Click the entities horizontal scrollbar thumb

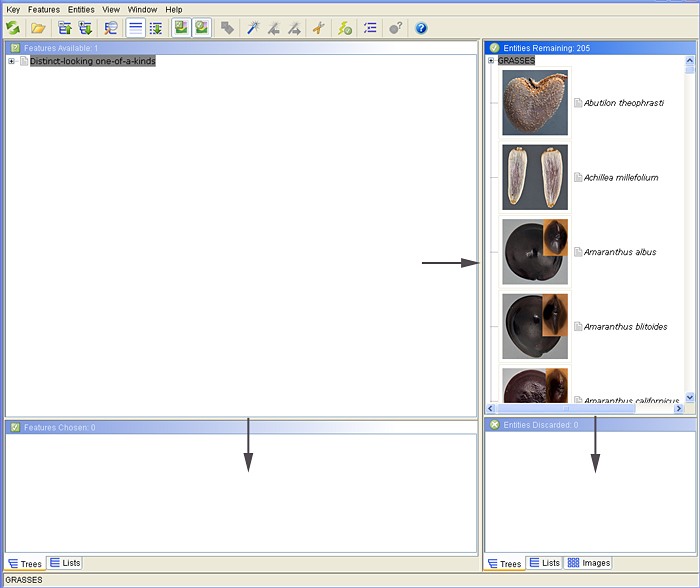pyautogui.click(x=566, y=409)
